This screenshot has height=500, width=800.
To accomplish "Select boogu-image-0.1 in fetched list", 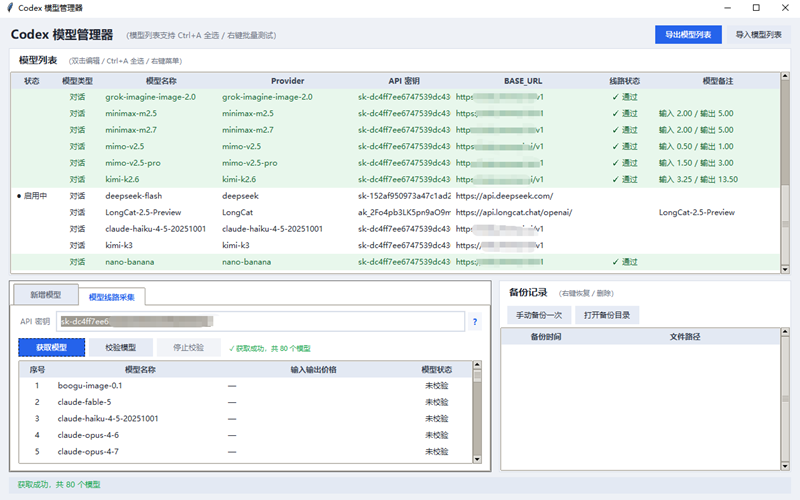I will [246, 386].
